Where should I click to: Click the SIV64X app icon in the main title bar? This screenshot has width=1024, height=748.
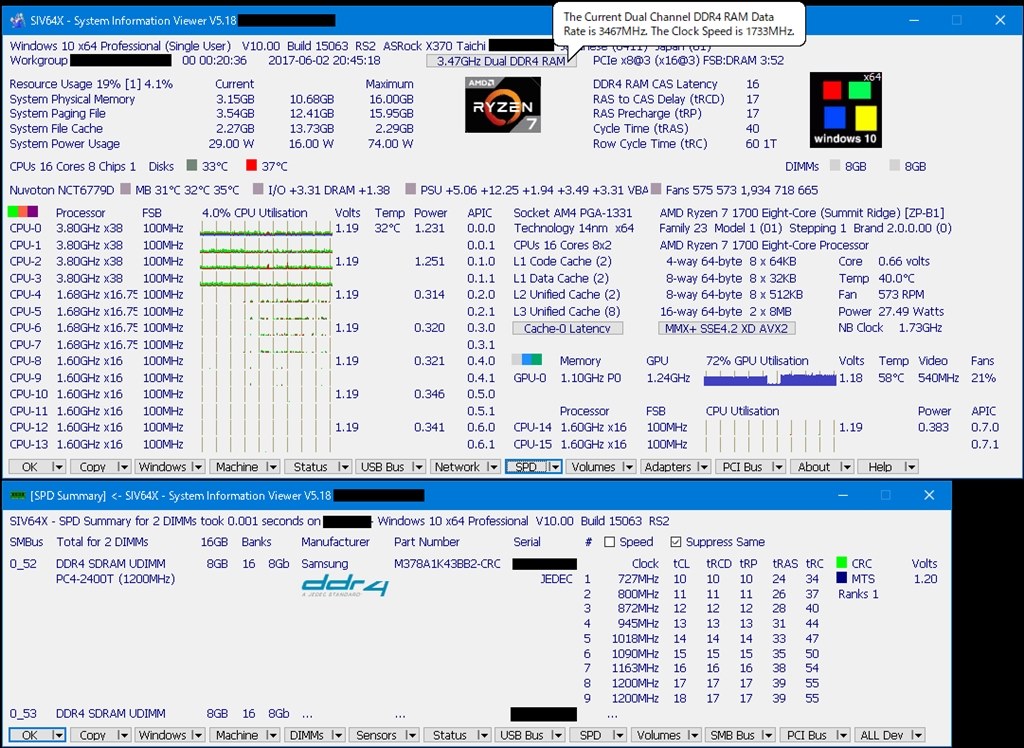pyautogui.click(x=18, y=21)
